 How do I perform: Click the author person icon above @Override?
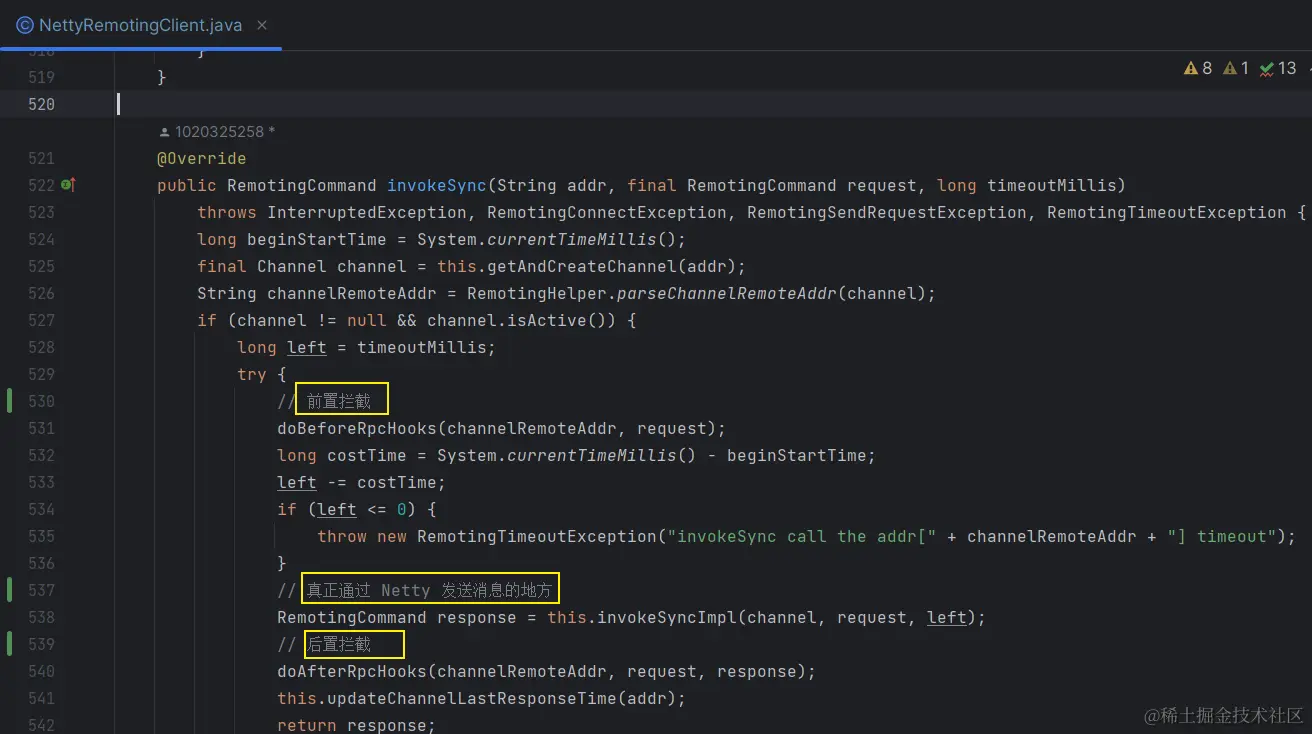(164, 131)
